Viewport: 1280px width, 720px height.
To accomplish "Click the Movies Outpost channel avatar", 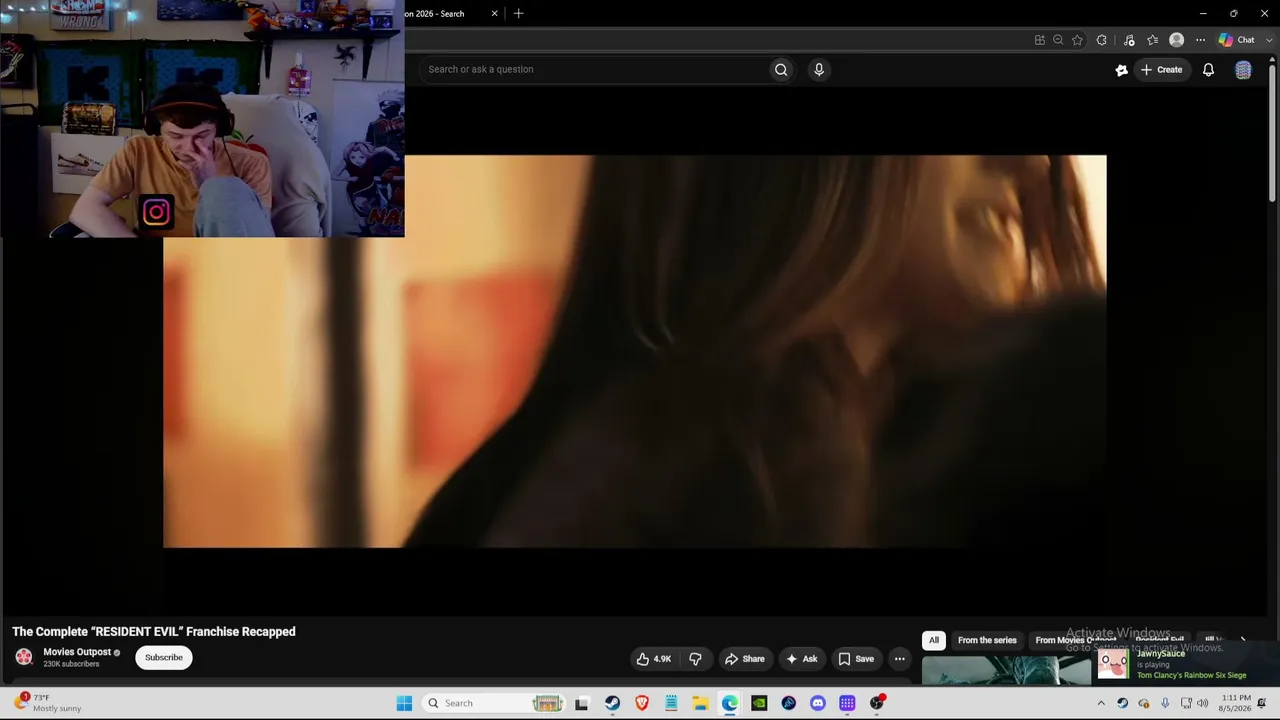I will click(x=24, y=657).
